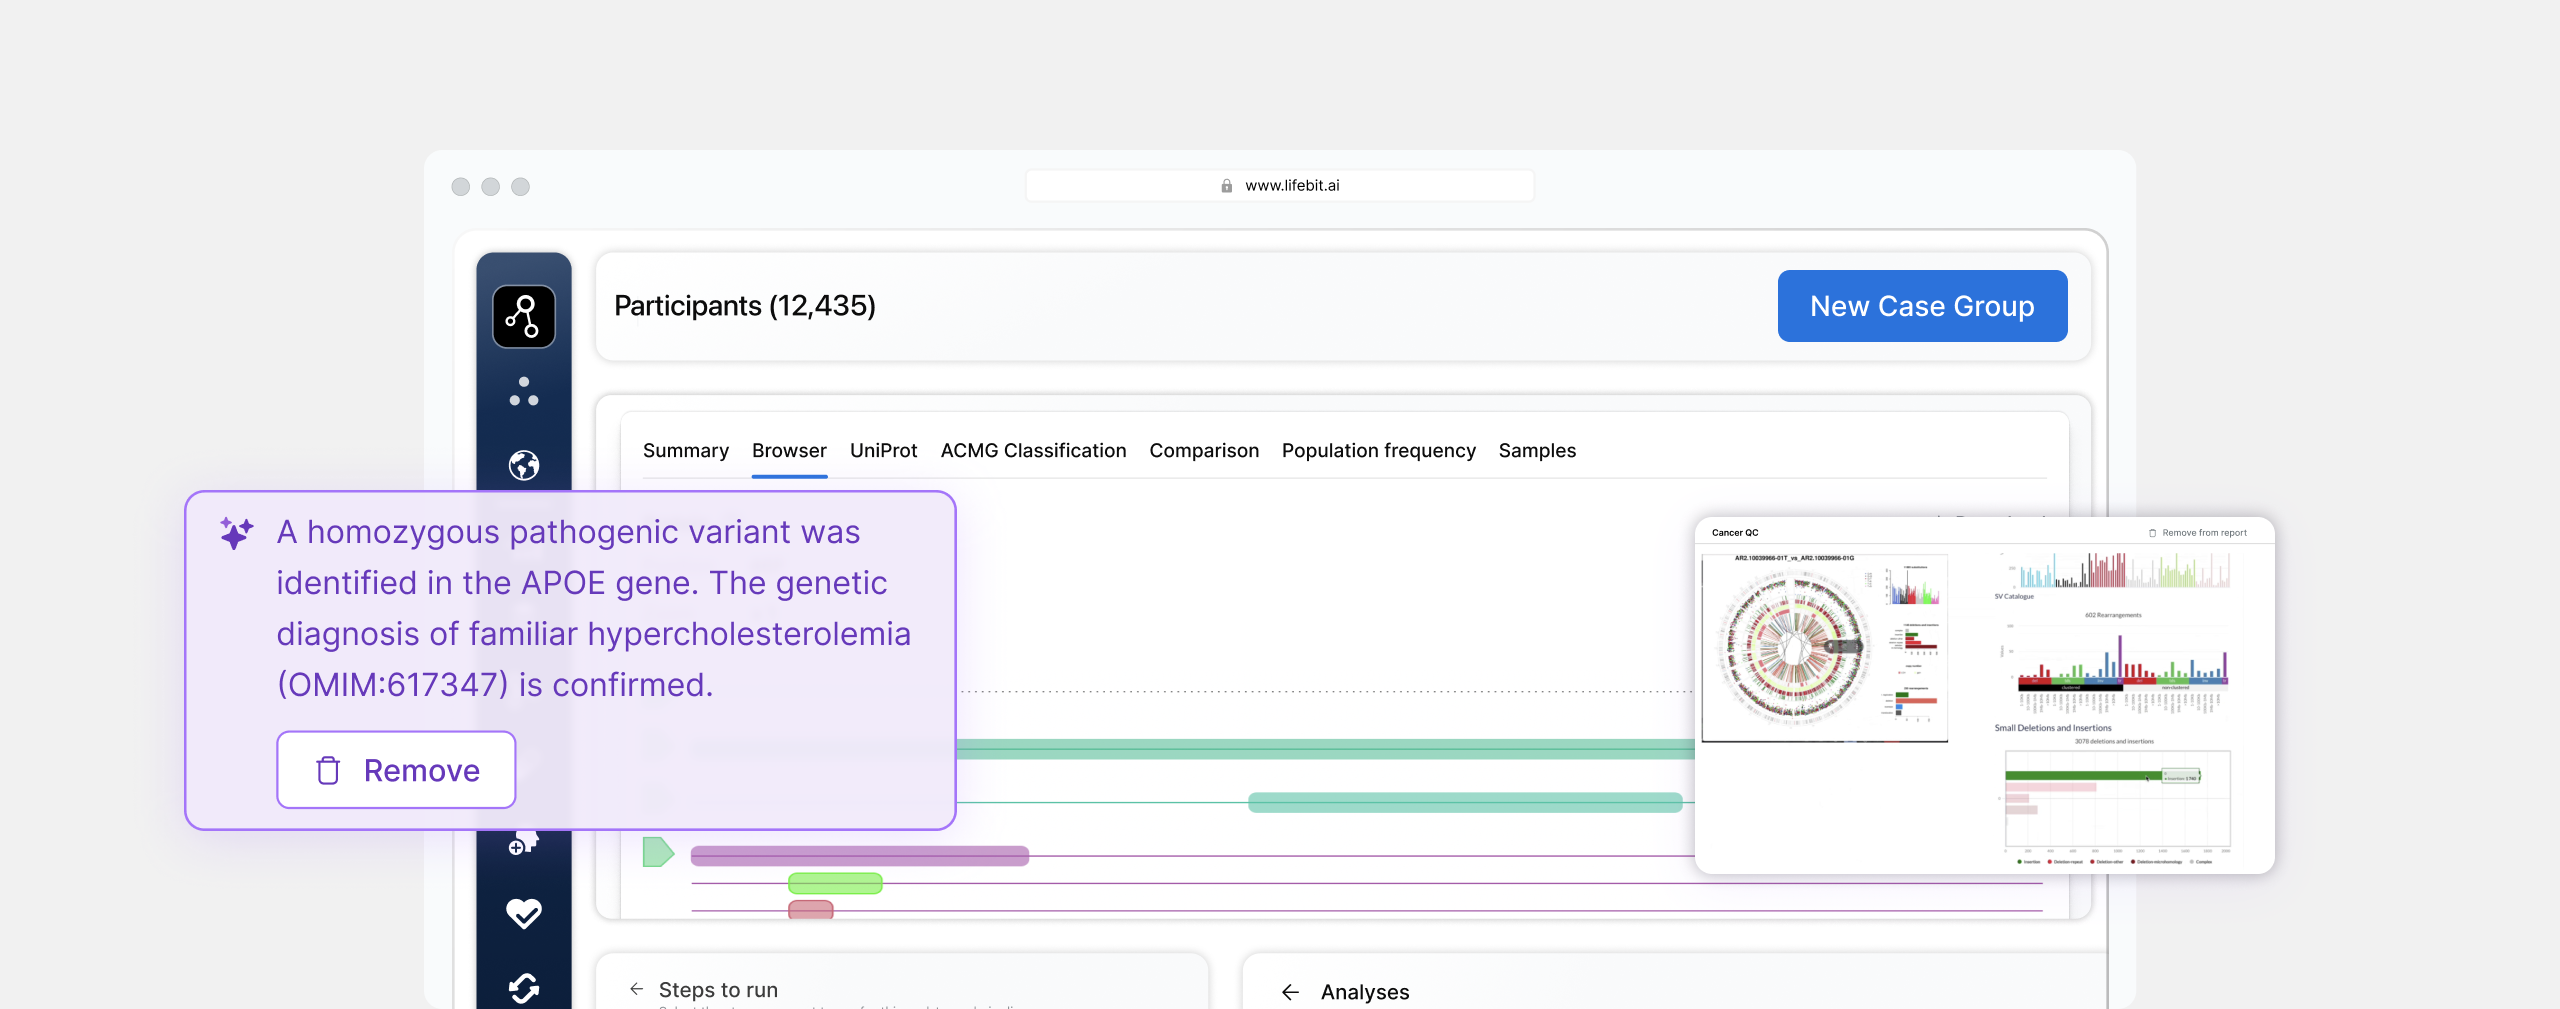The height and width of the screenshot is (1009, 2560).
Task: Click the green arrow track marker
Action: tap(657, 852)
